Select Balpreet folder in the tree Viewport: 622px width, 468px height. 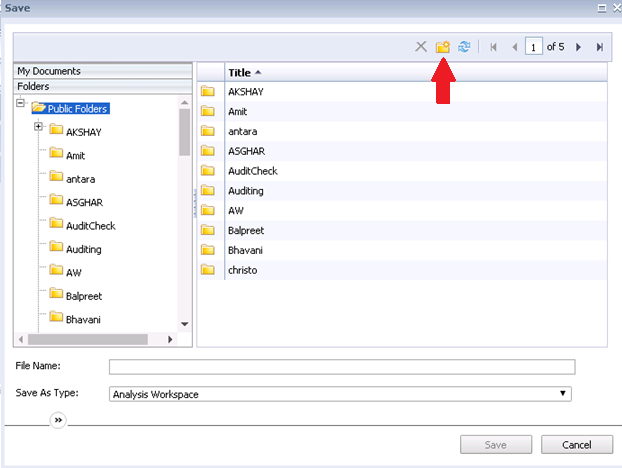(x=84, y=296)
